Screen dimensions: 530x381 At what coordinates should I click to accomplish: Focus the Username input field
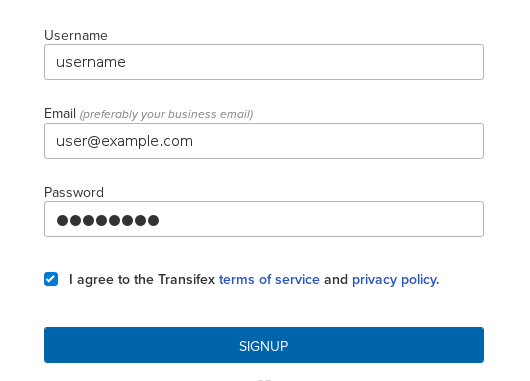[x=264, y=62]
